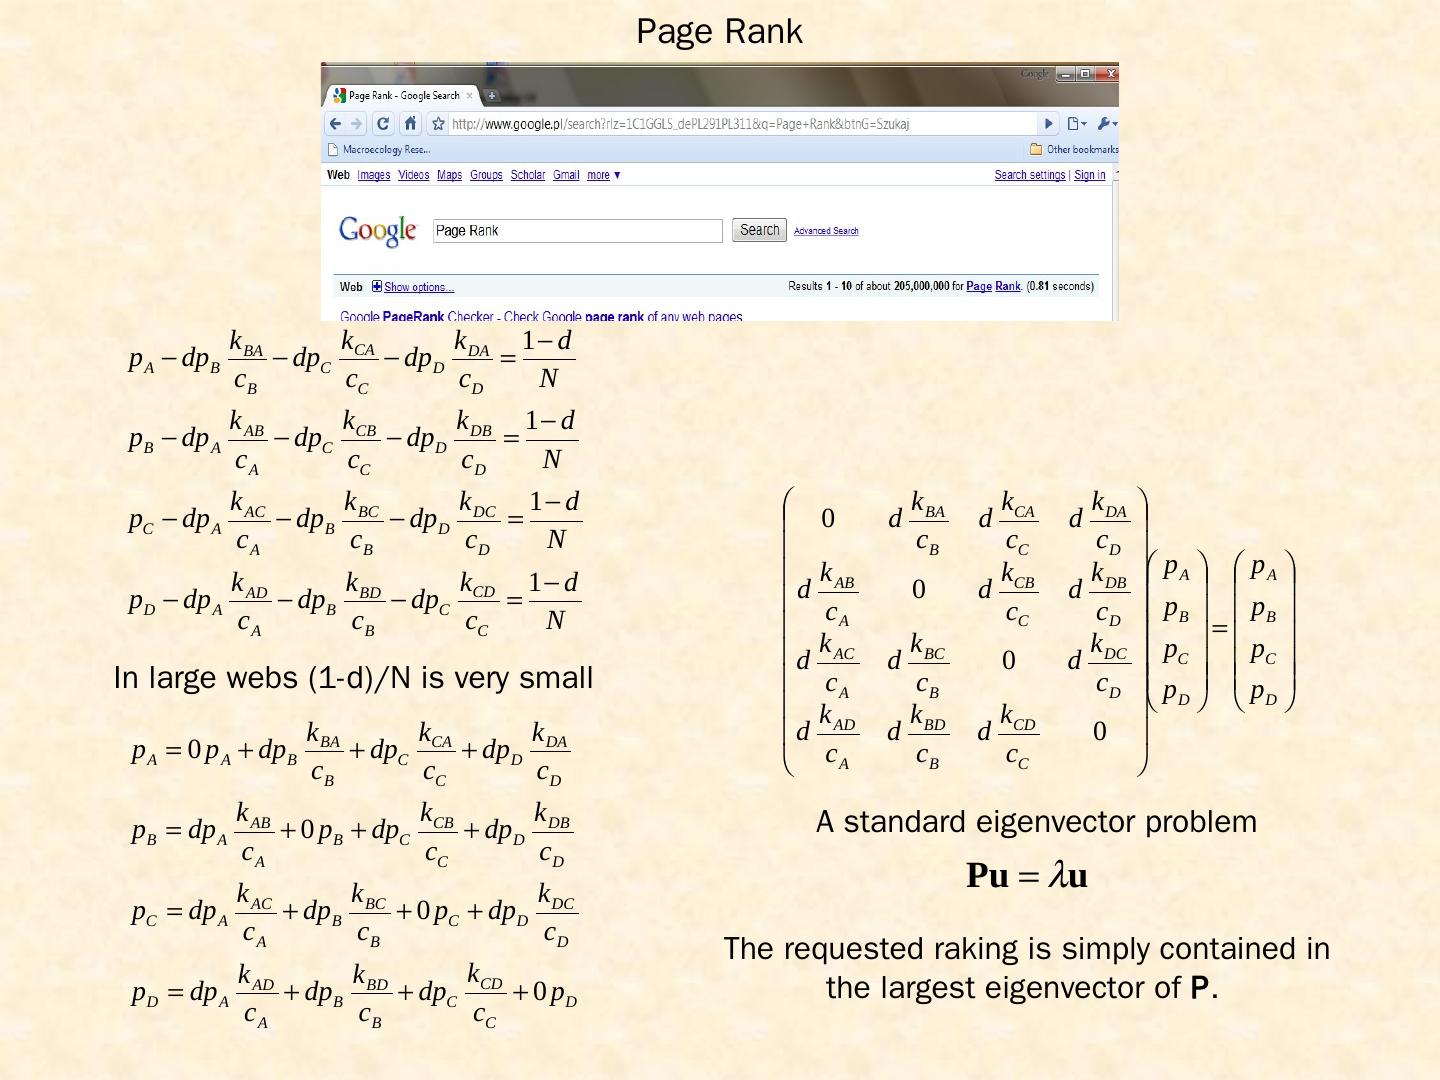Expand the more dropdown
The image size is (1440, 1080).
(x=603, y=175)
